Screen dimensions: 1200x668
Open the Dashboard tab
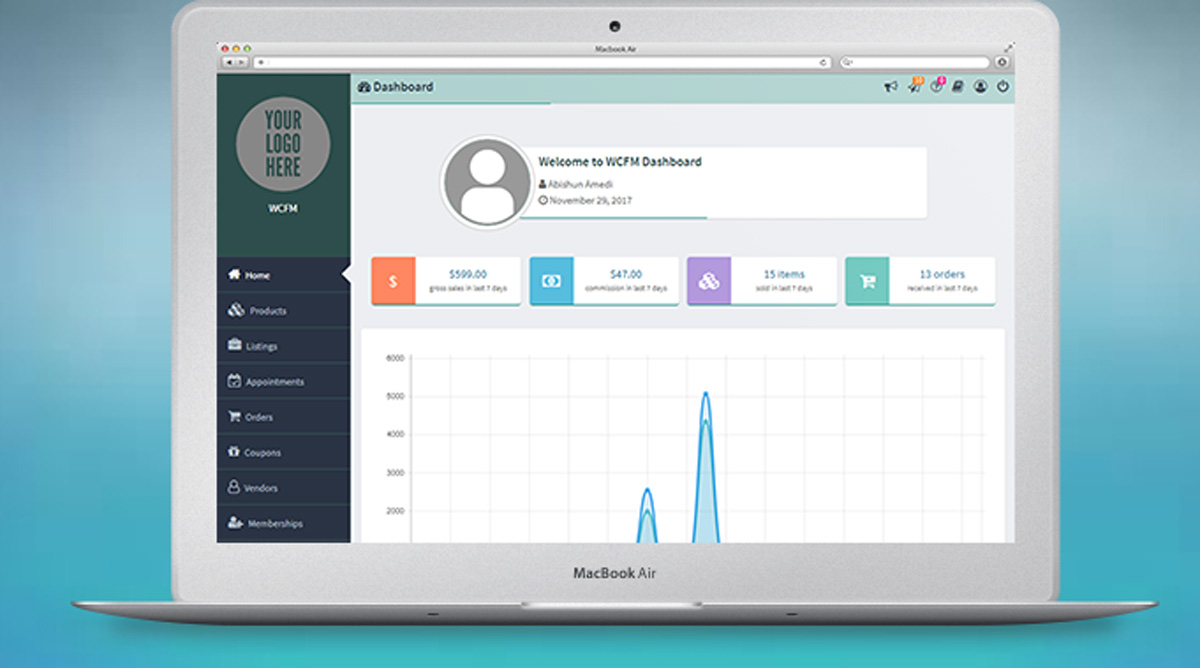coord(397,87)
